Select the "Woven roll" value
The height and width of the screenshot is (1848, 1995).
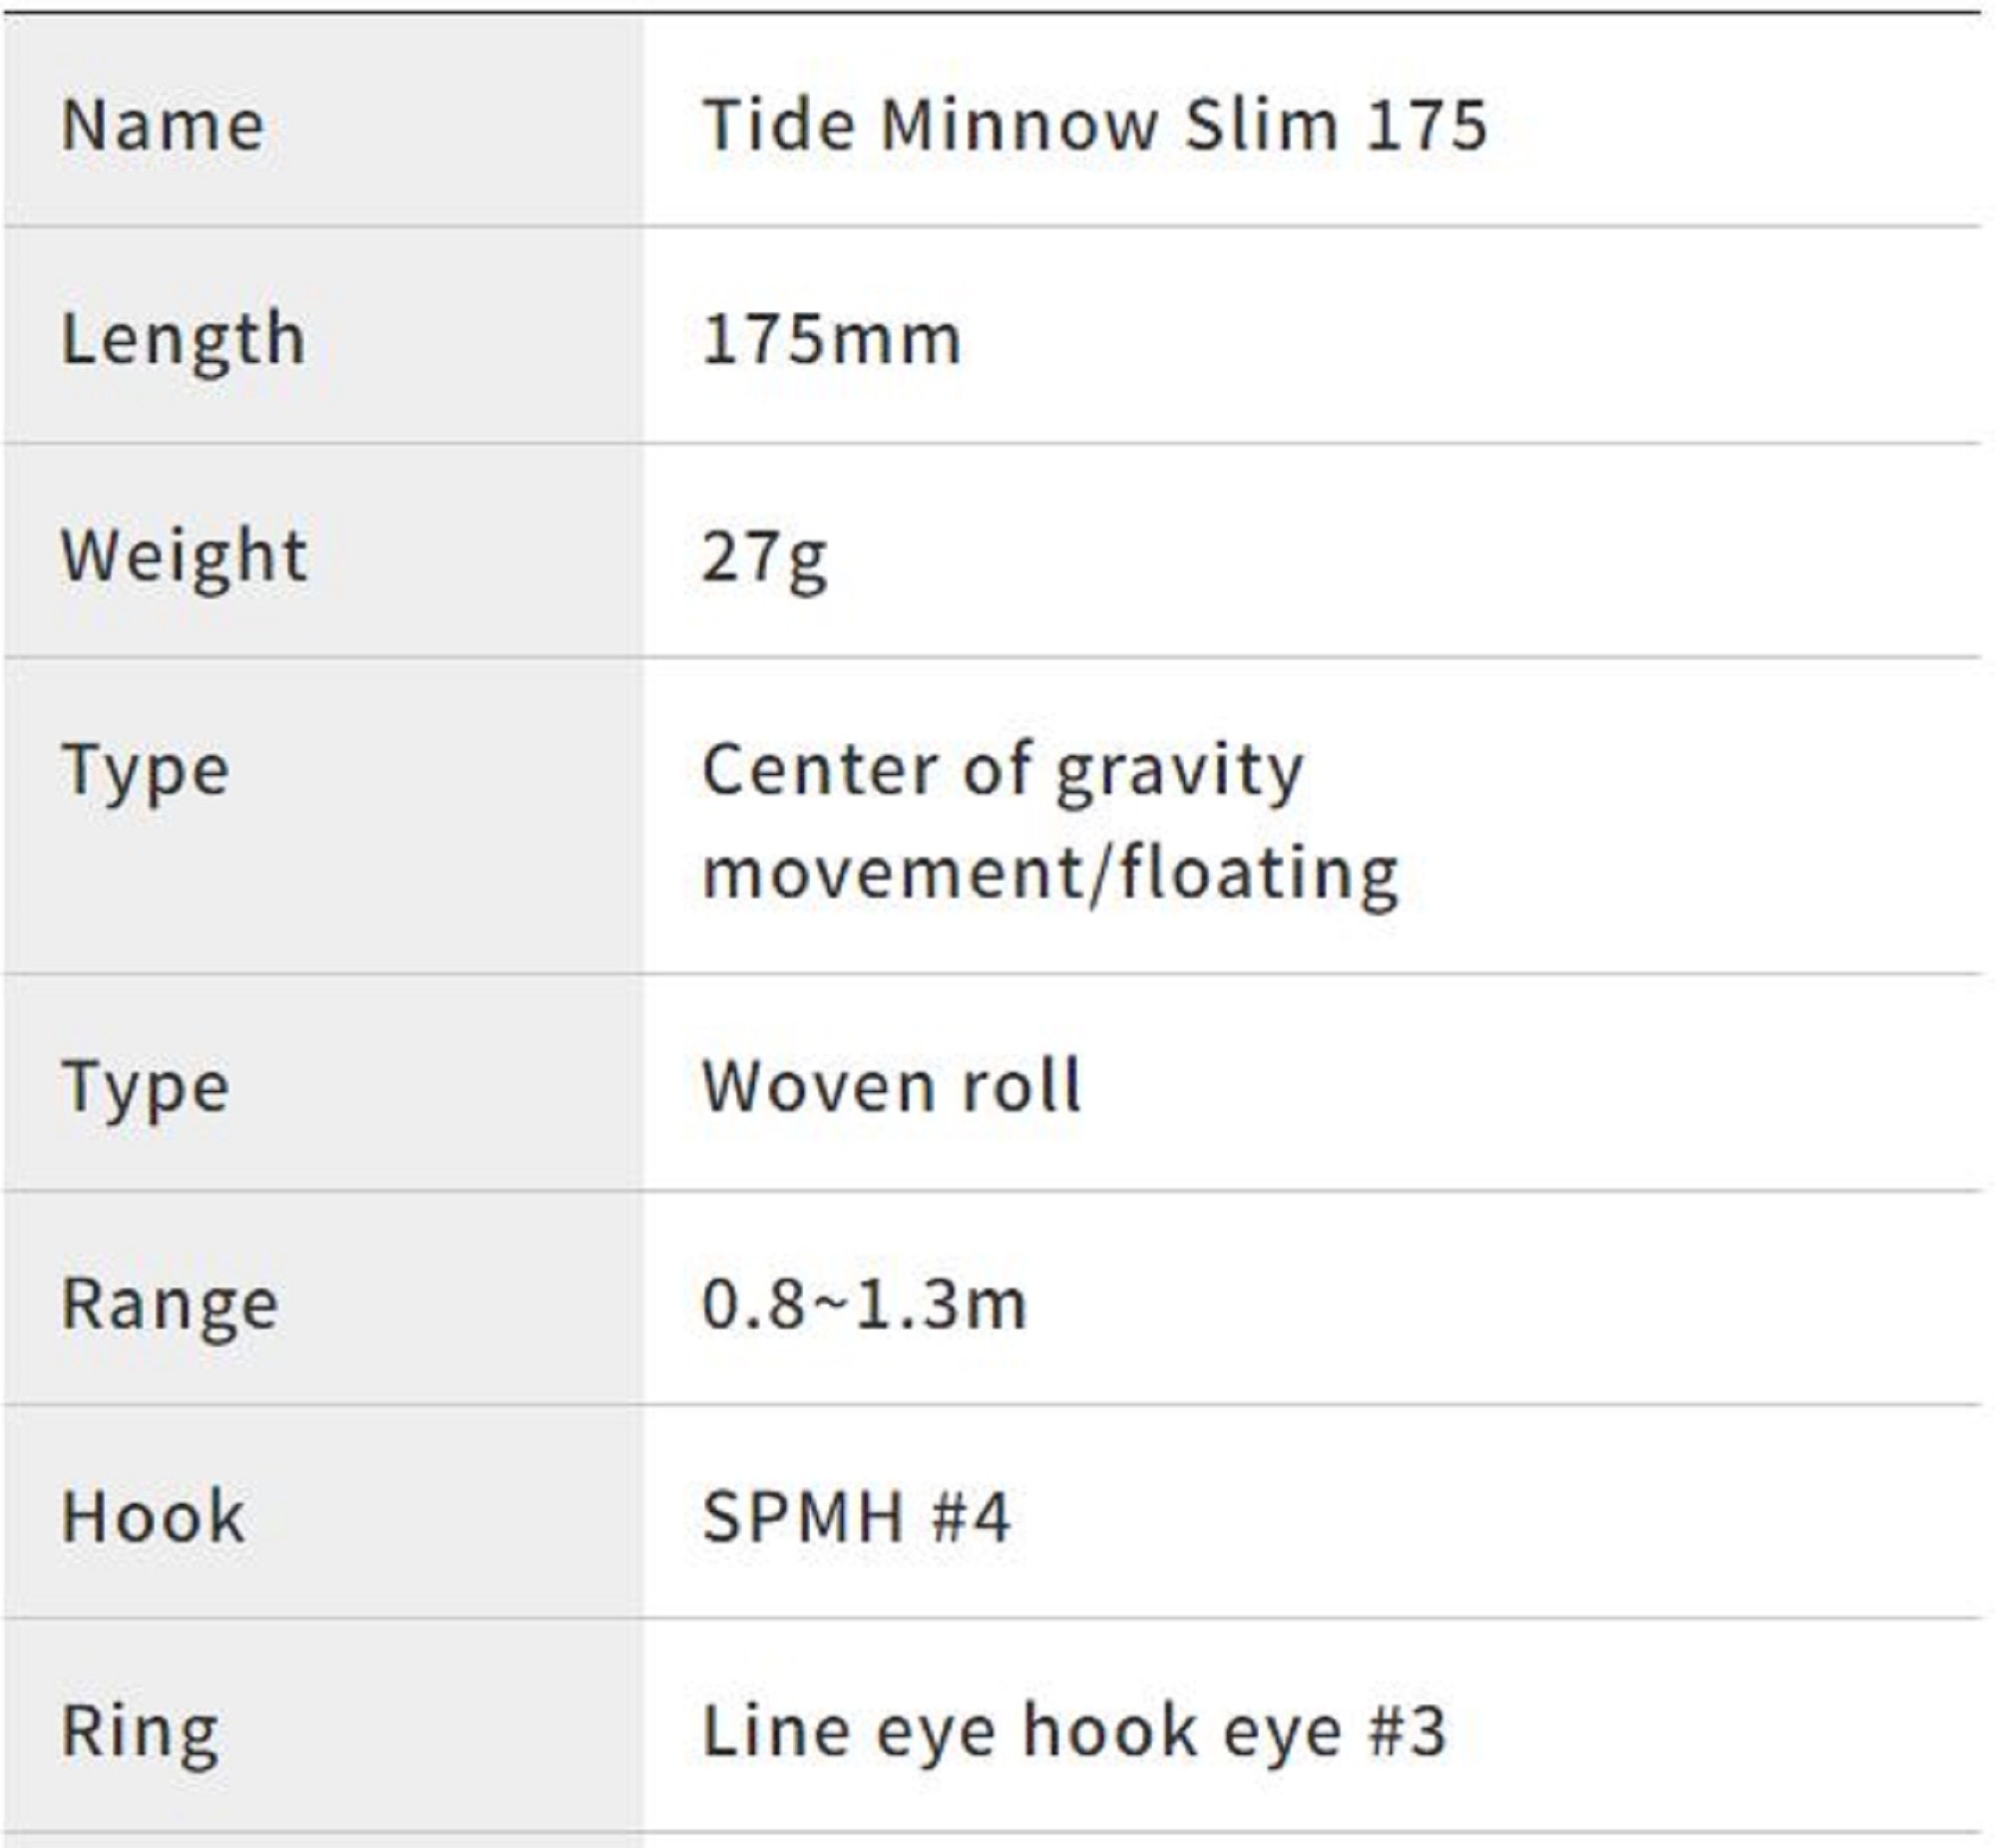[891, 1086]
